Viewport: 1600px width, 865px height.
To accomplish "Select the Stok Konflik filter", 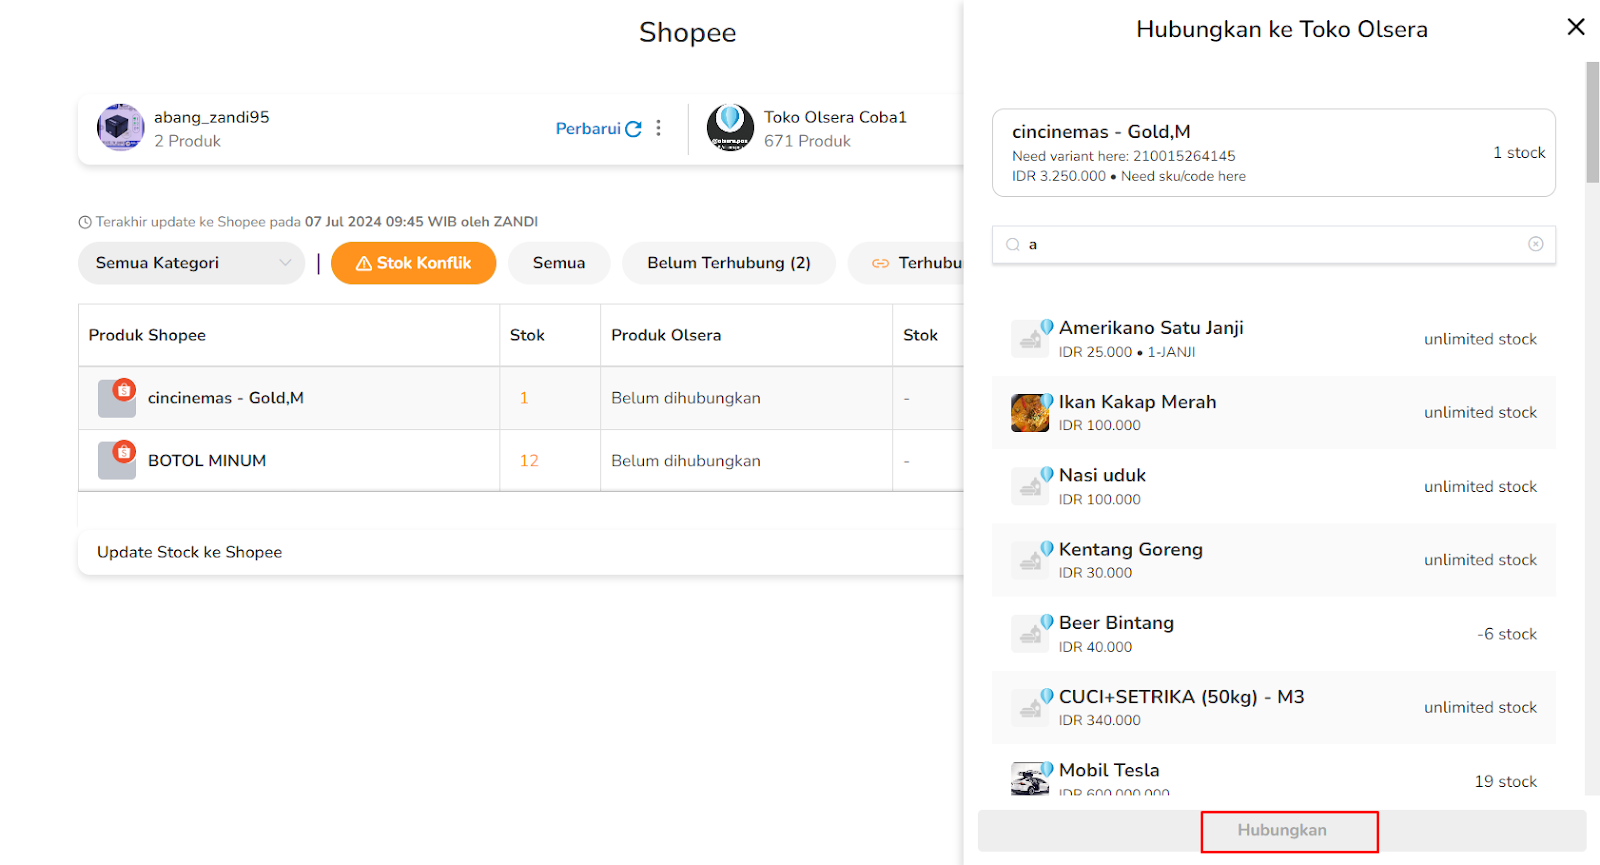I will [413, 263].
